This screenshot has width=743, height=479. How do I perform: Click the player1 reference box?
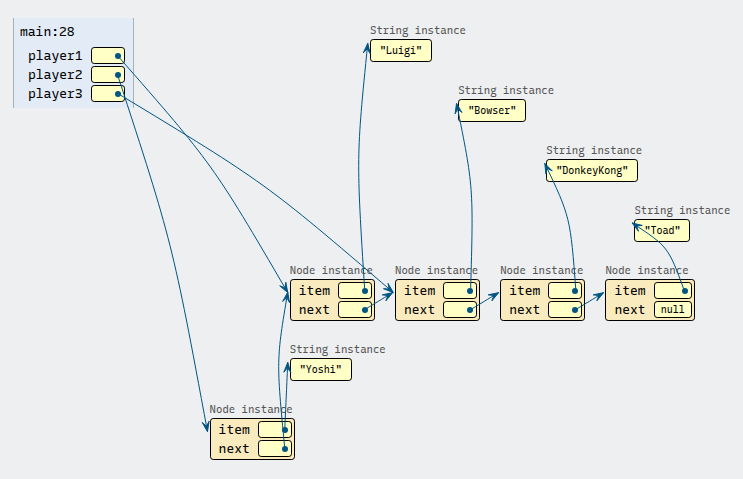point(107,56)
